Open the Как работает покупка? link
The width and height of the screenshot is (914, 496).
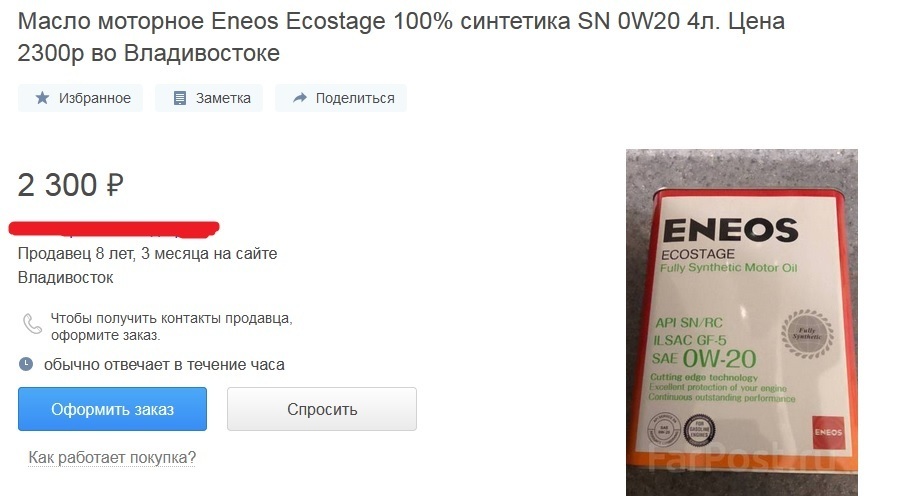(112, 458)
